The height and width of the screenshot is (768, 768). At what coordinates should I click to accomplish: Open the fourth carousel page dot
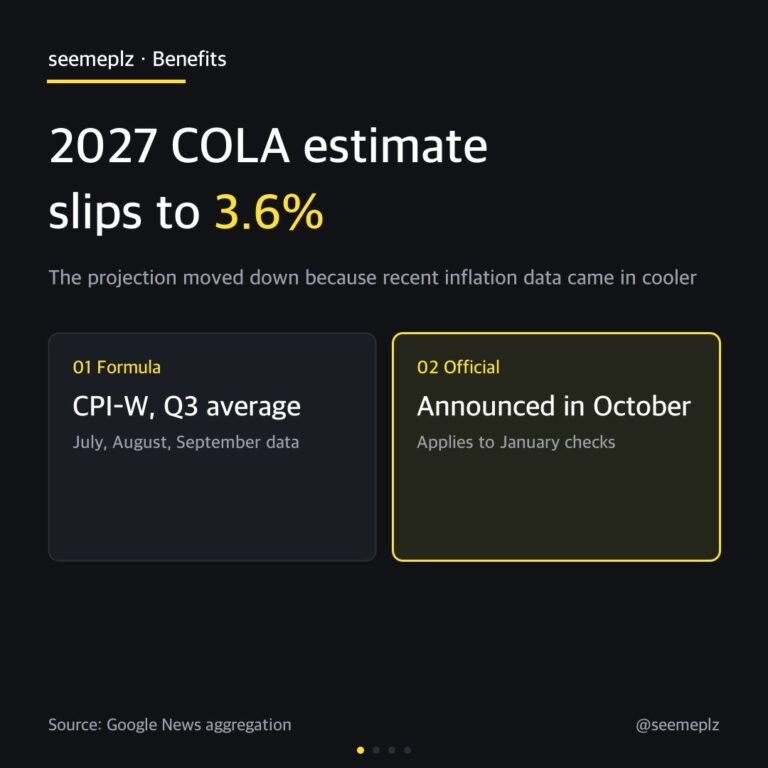[x=408, y=750]
